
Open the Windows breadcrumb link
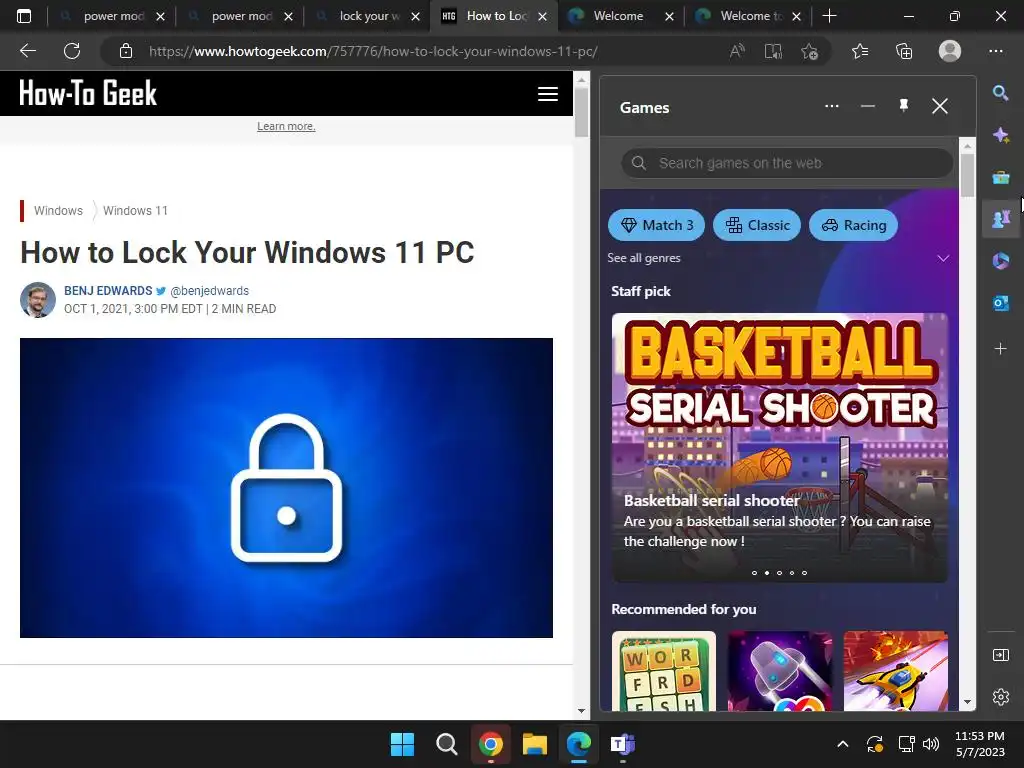58,210
